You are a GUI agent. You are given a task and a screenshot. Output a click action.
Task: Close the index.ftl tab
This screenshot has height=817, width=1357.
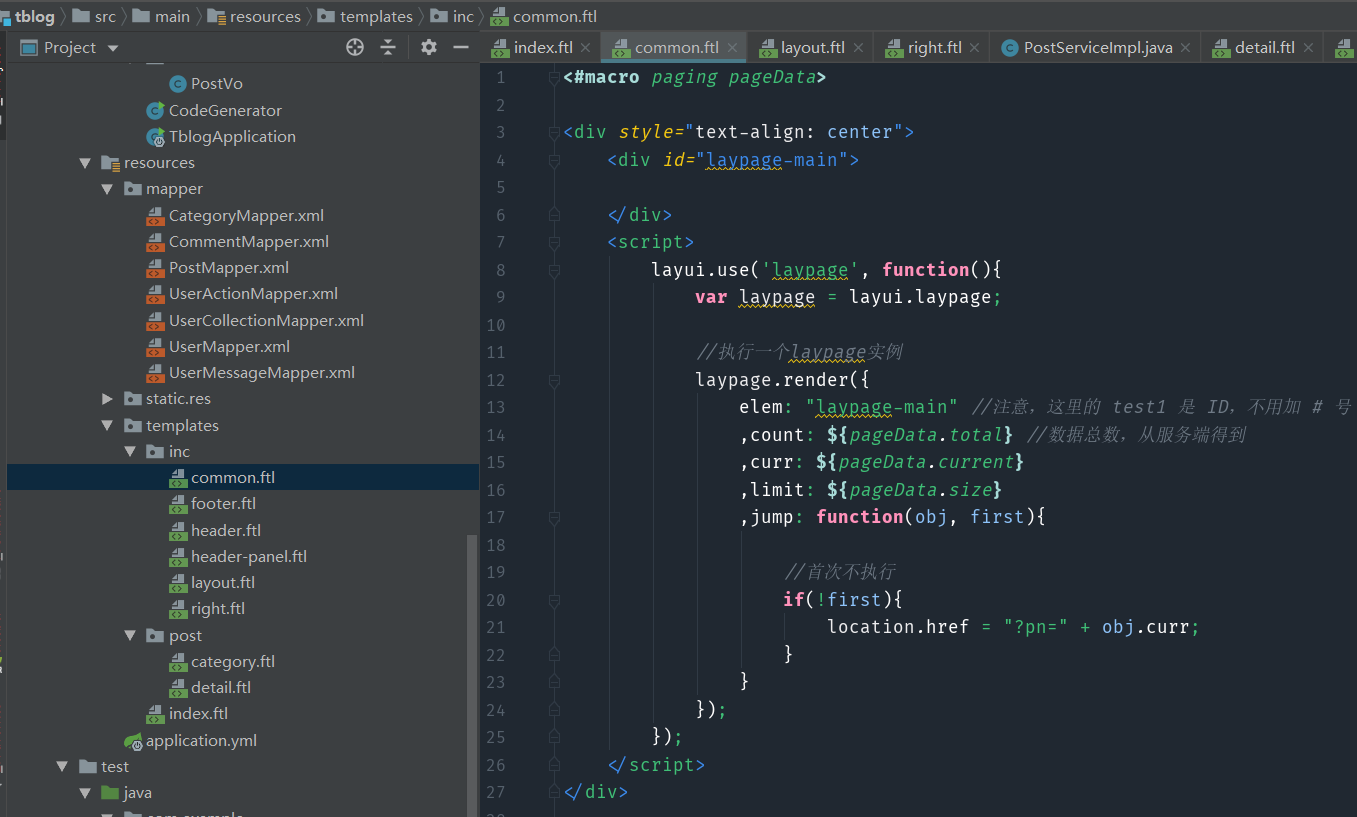tap(586, 47)
